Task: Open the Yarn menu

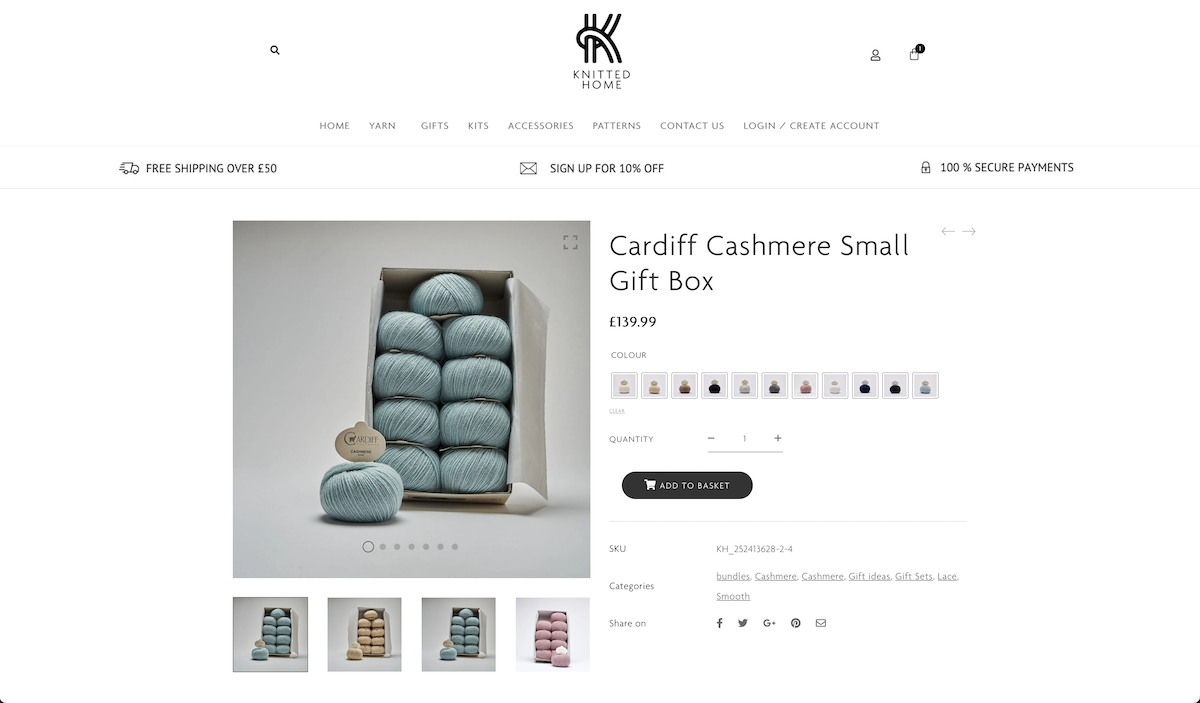Action: (382, 126)
